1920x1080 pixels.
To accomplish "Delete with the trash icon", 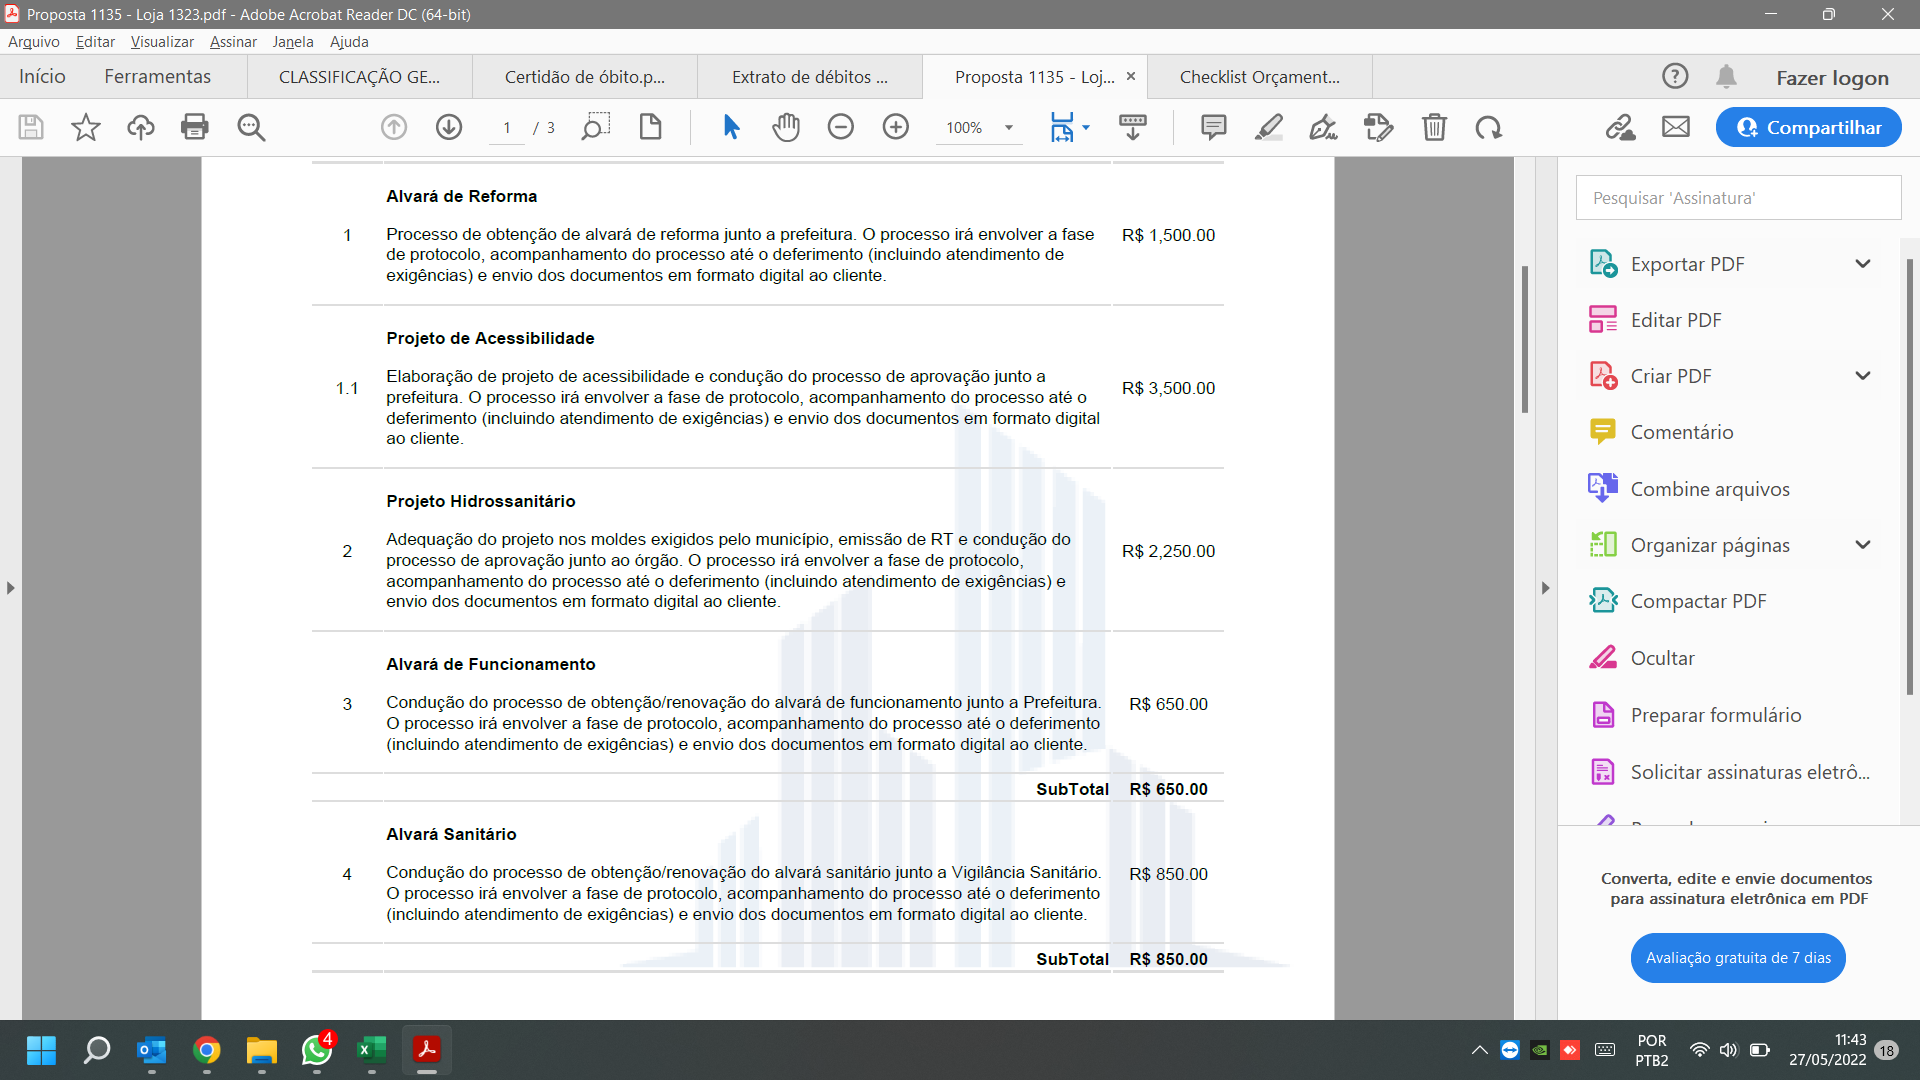I will pyautogui.click(x=1434, y=127).
